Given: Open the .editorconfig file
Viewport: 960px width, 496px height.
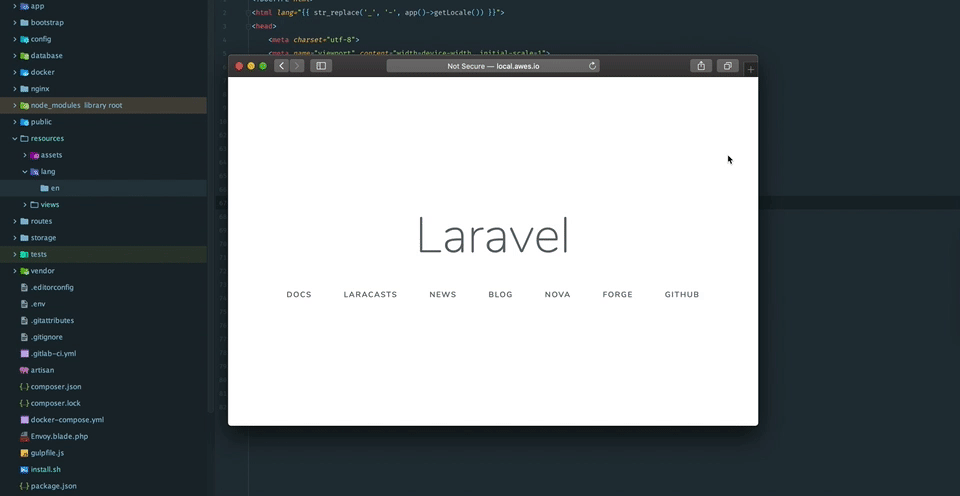Looking at the screenshot, I should point(52,287).
